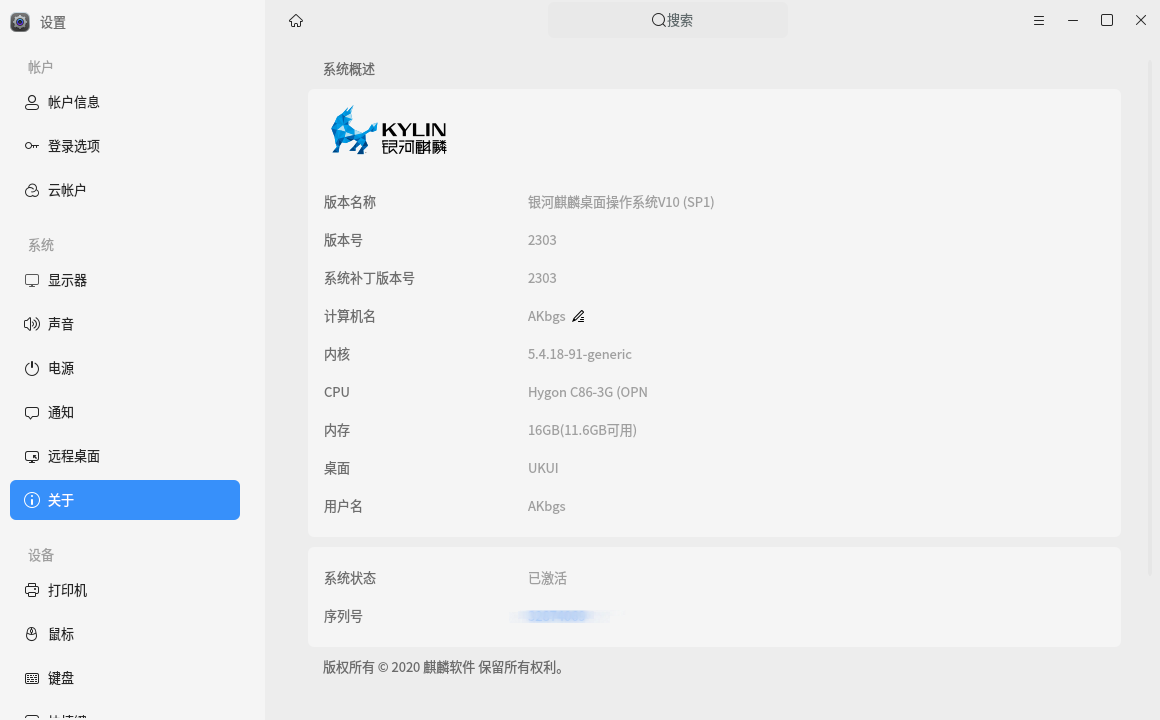Screen dimensions: 1160x720
Task: Open the hamburger menu icon
Action: coord(1039,21)
